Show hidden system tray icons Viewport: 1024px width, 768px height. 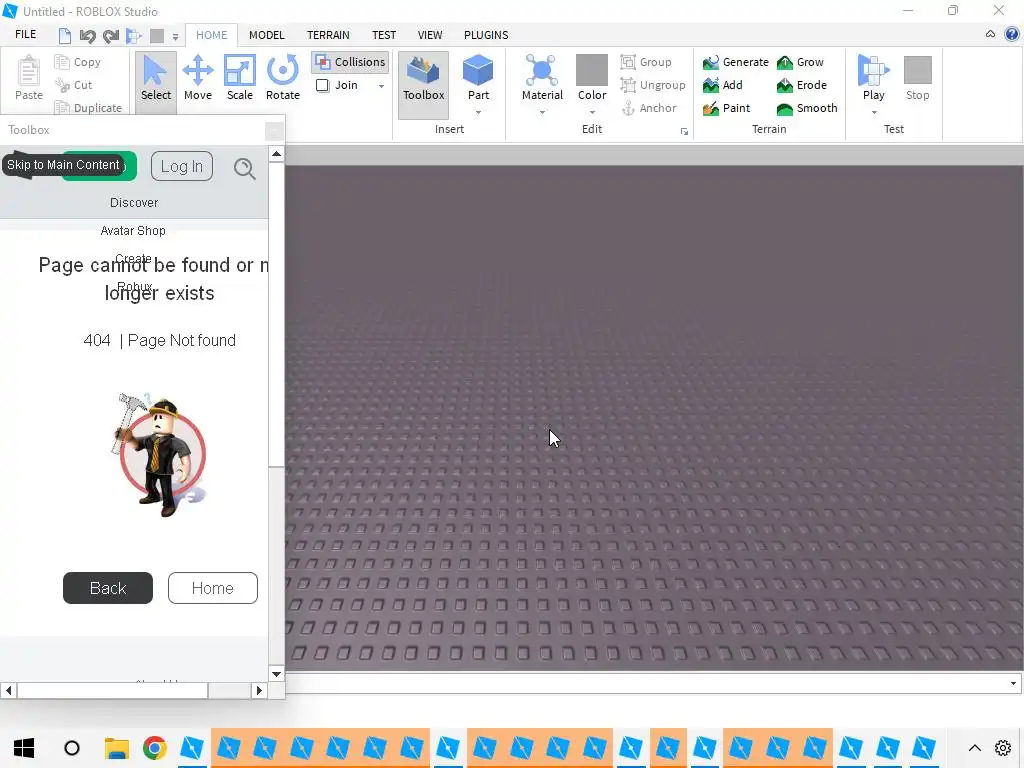coord(974,748)
